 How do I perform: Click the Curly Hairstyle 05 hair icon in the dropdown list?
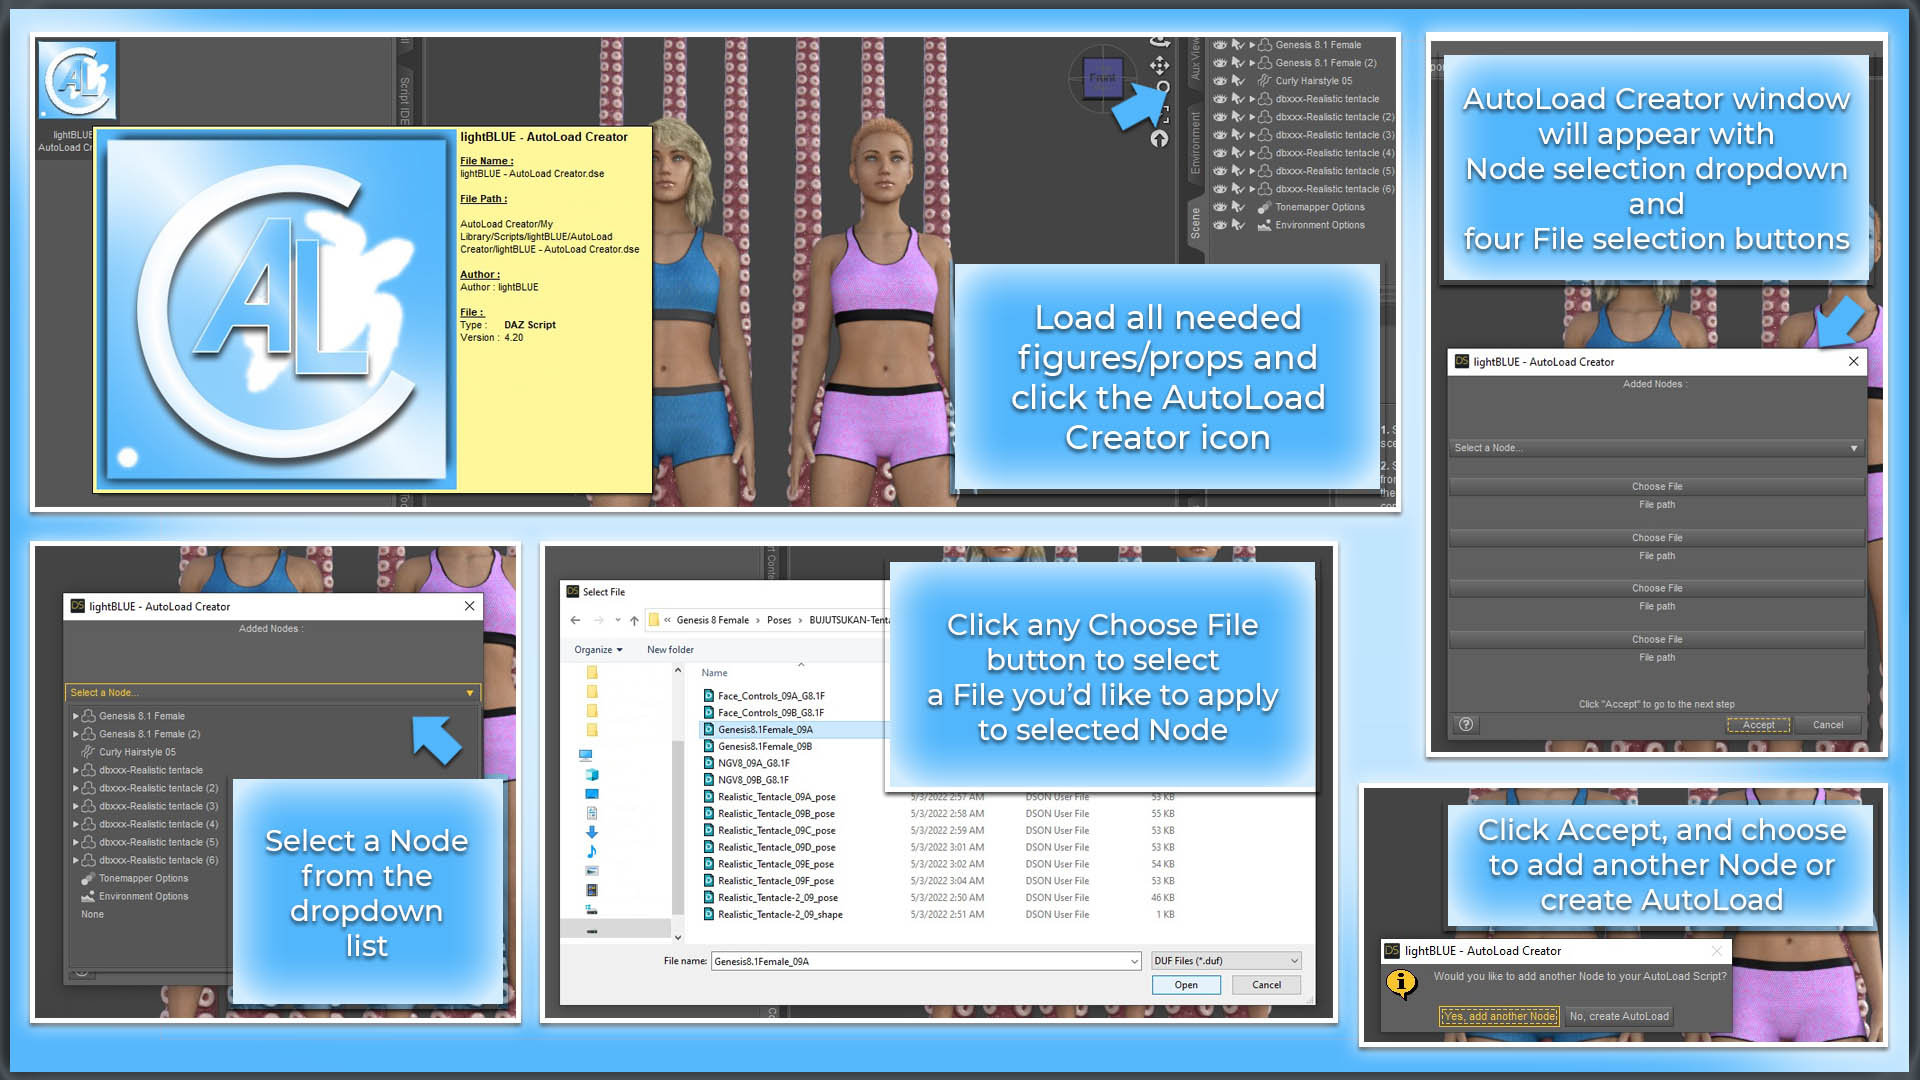tap(89, 752)
